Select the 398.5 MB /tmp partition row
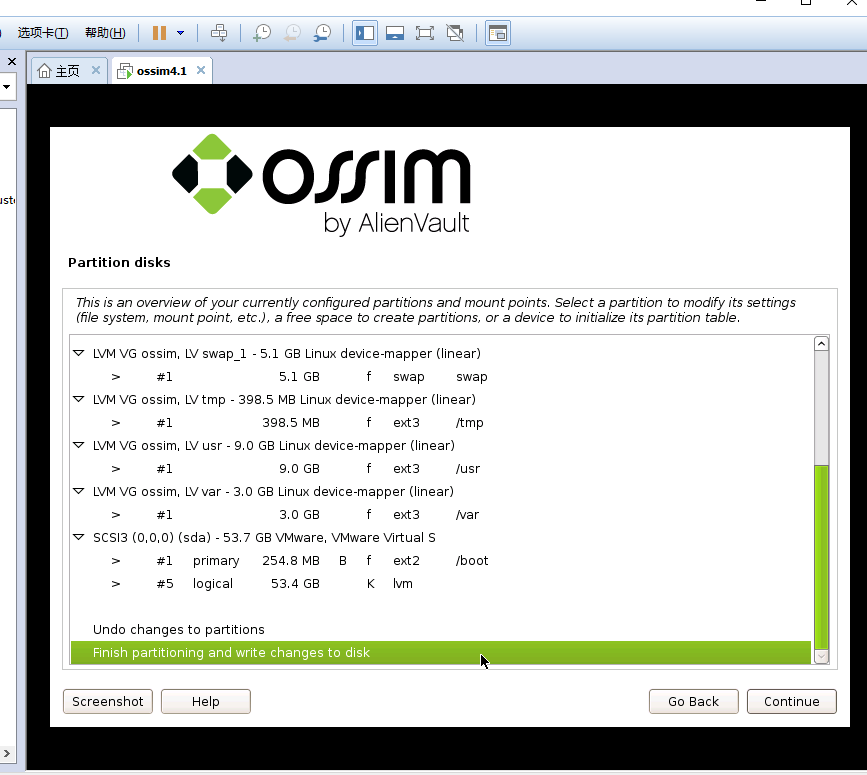This screenshot has height=775, width=867. [441, 422]
